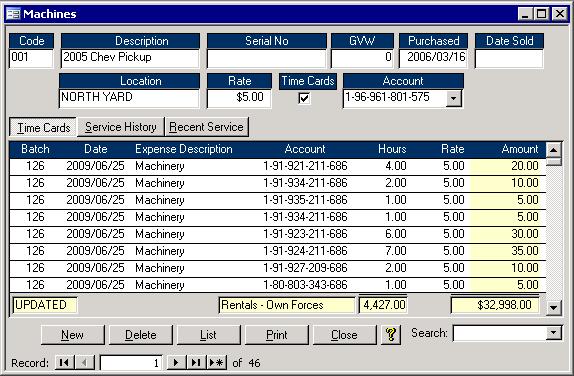Click account cell 1-80-803-343-686
574x376 pixels.
click(305, 285)
